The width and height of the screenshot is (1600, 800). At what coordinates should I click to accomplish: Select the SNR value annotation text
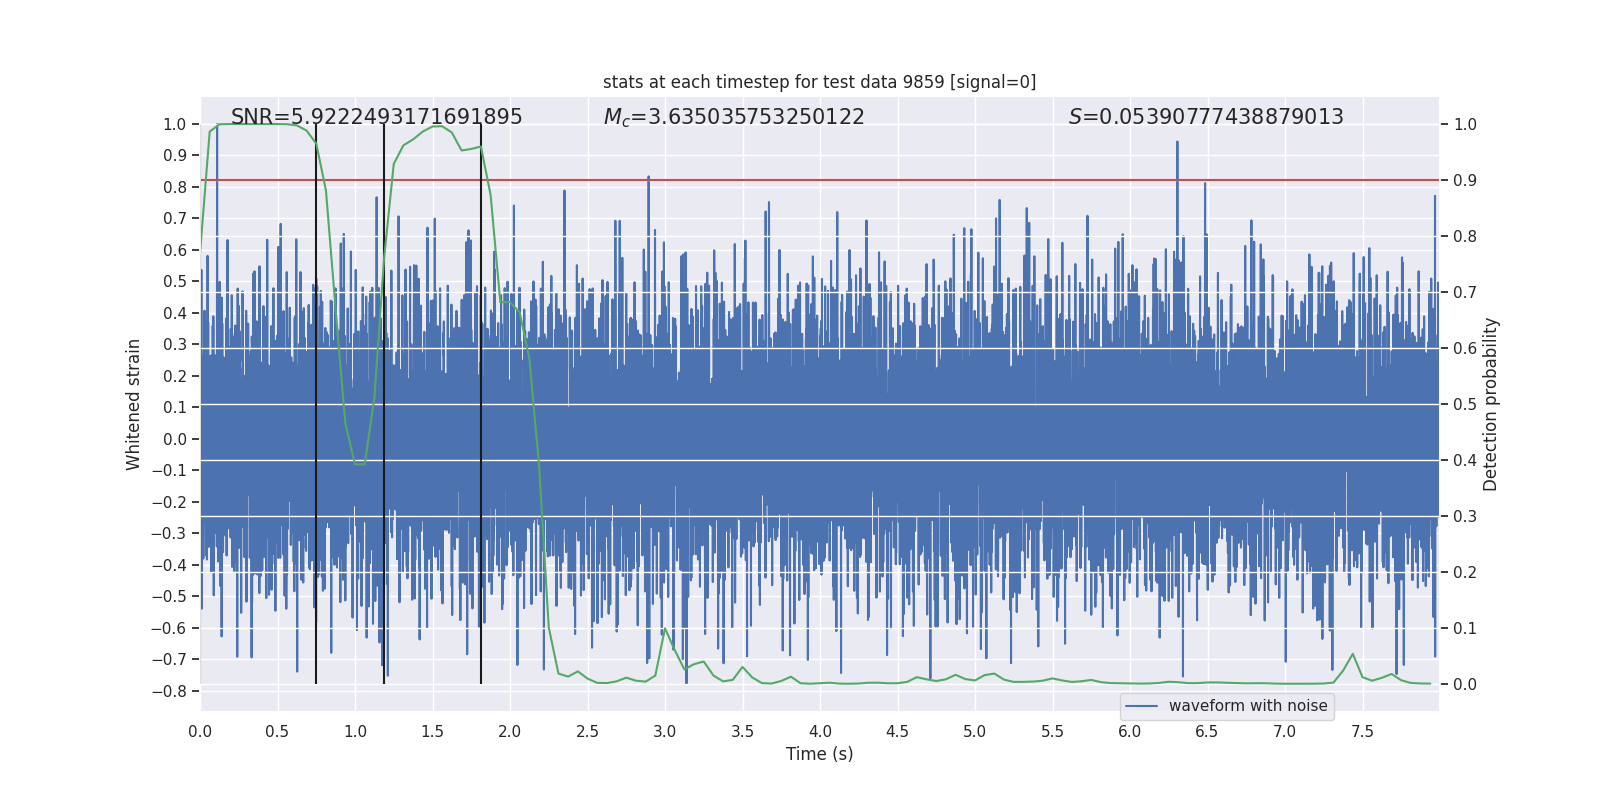tap(376, 117)
